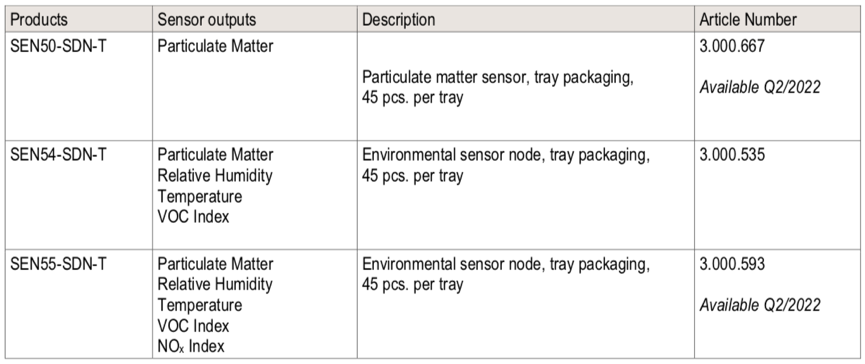Viewport: 865px width, 364px height.
Task: Click NOx Index in SEN55 row
Action: pos(191,346)
